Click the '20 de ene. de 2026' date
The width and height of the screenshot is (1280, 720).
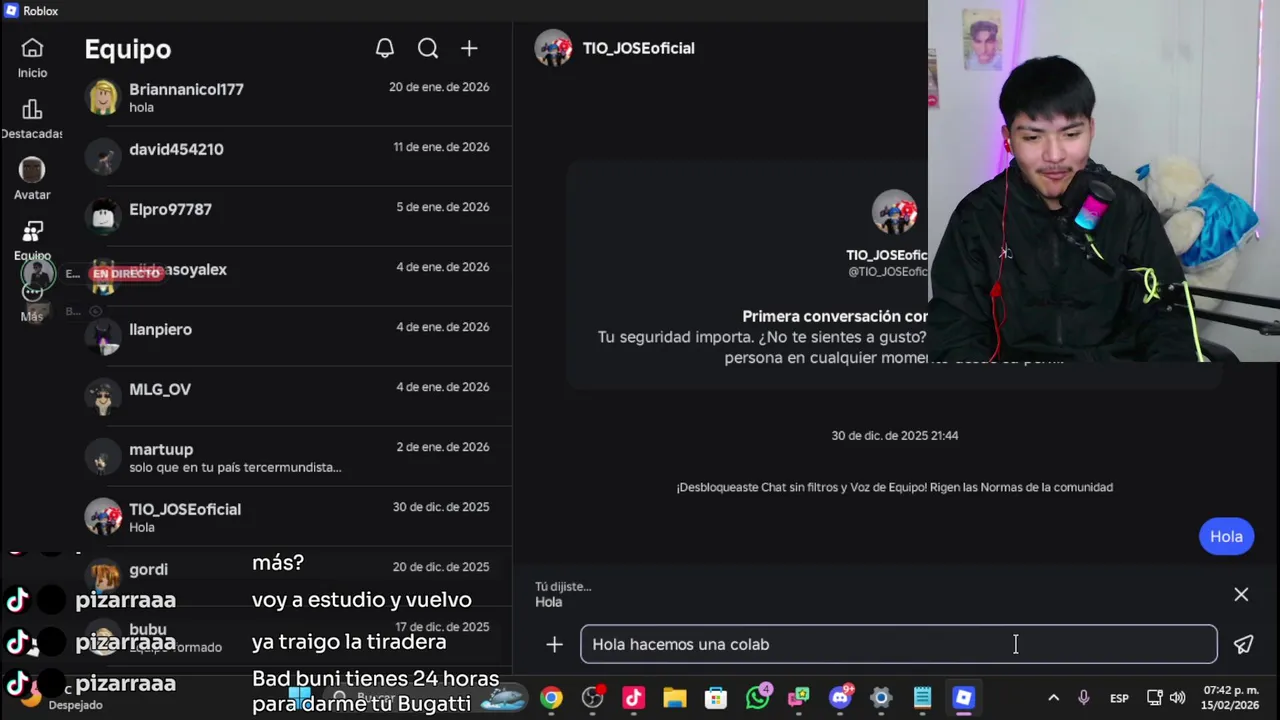[439, 87]
